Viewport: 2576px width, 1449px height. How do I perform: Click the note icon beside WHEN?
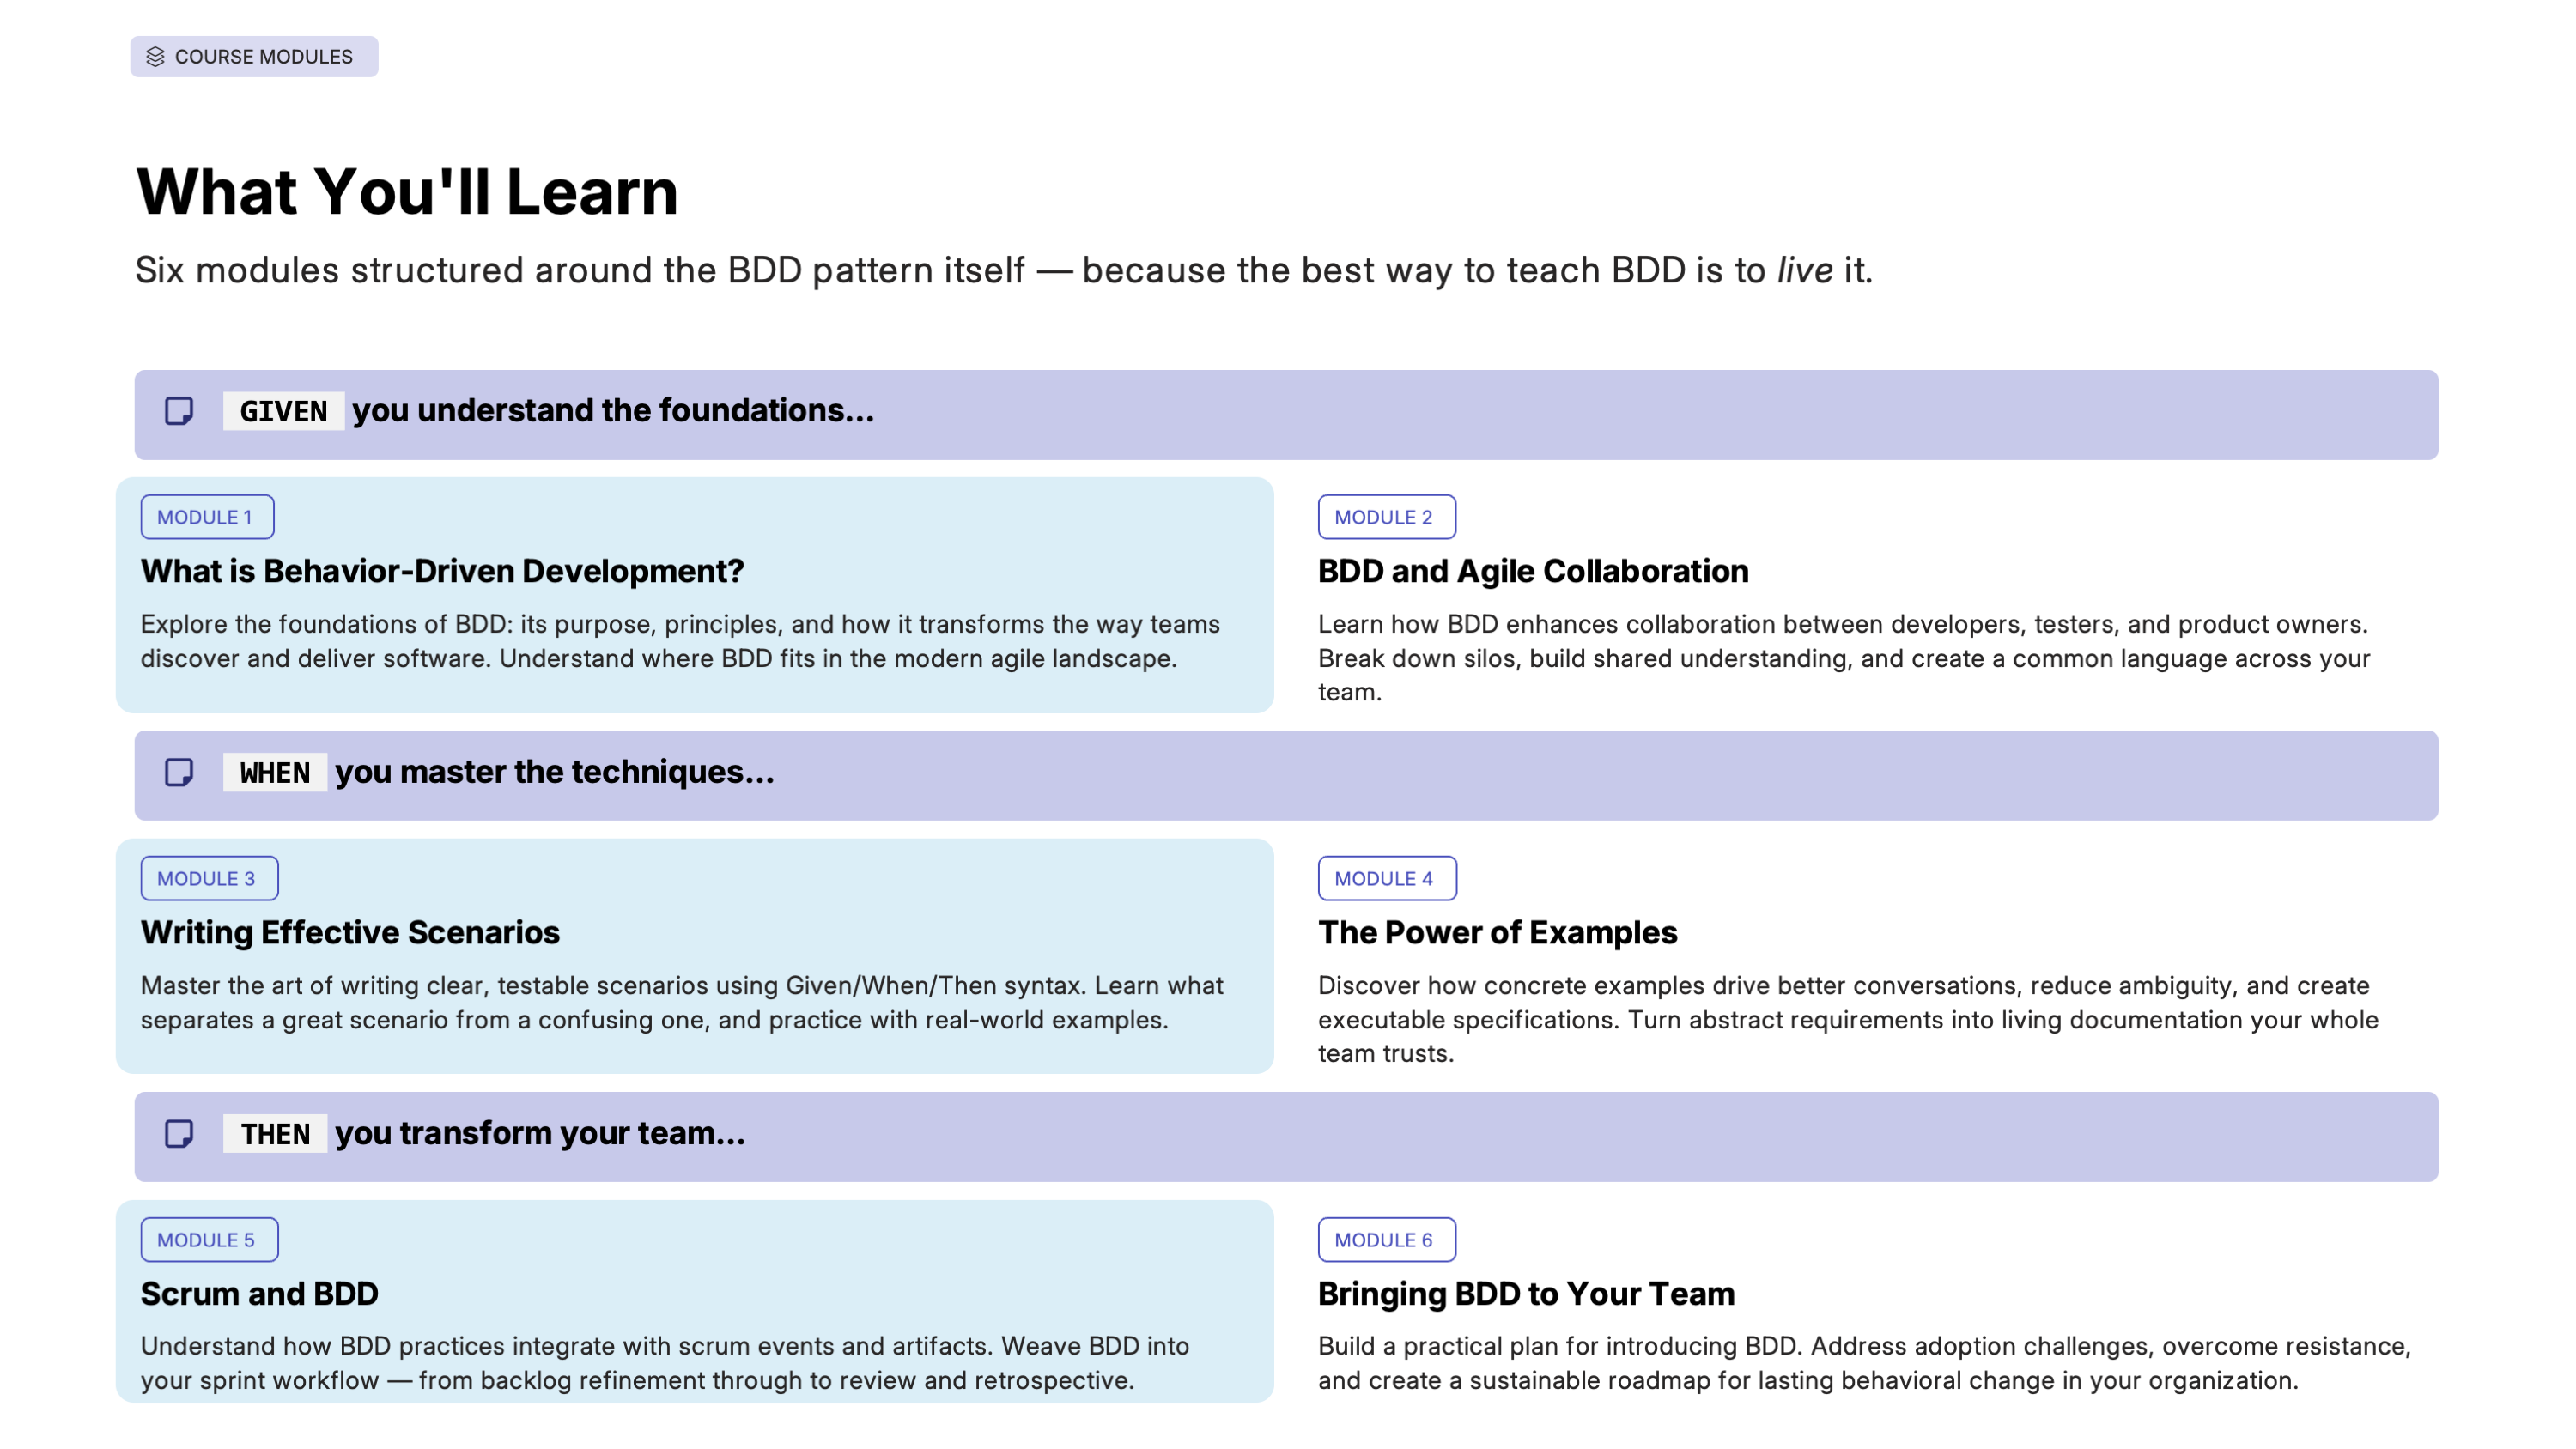pyautogui.click(x=179, y=772)
